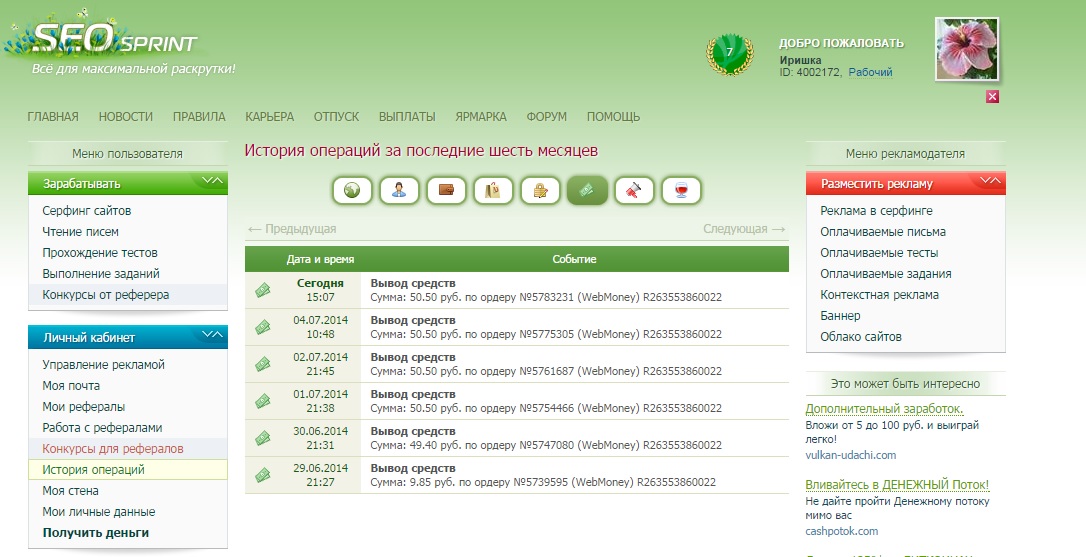Click the Рабочий status link
The height and width of the screenshot is (557, 1086).
pyautogui.click(x=870, y=72)
